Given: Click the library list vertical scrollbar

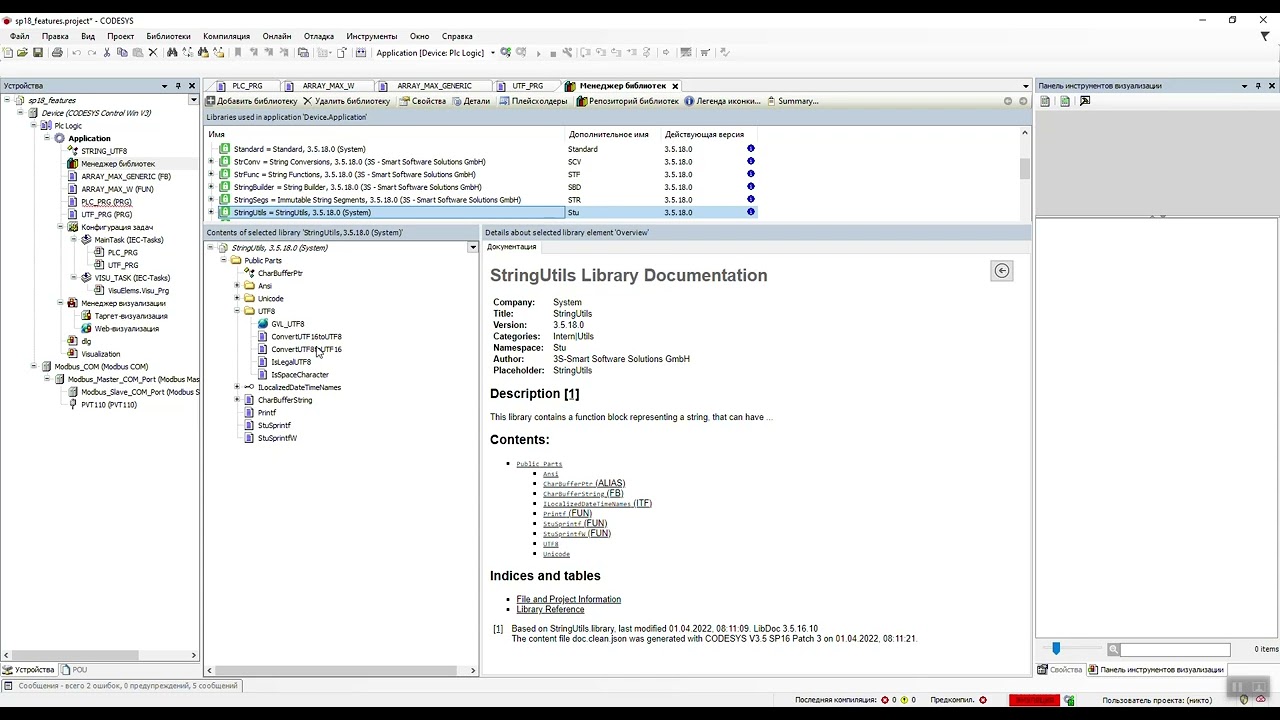Looking at the screenshot, I should (x=1025, y=168).
